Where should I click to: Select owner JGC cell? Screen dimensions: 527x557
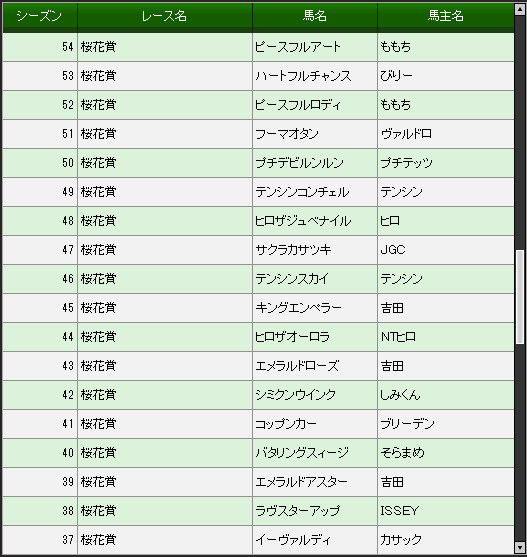click(x=446, y=250)
